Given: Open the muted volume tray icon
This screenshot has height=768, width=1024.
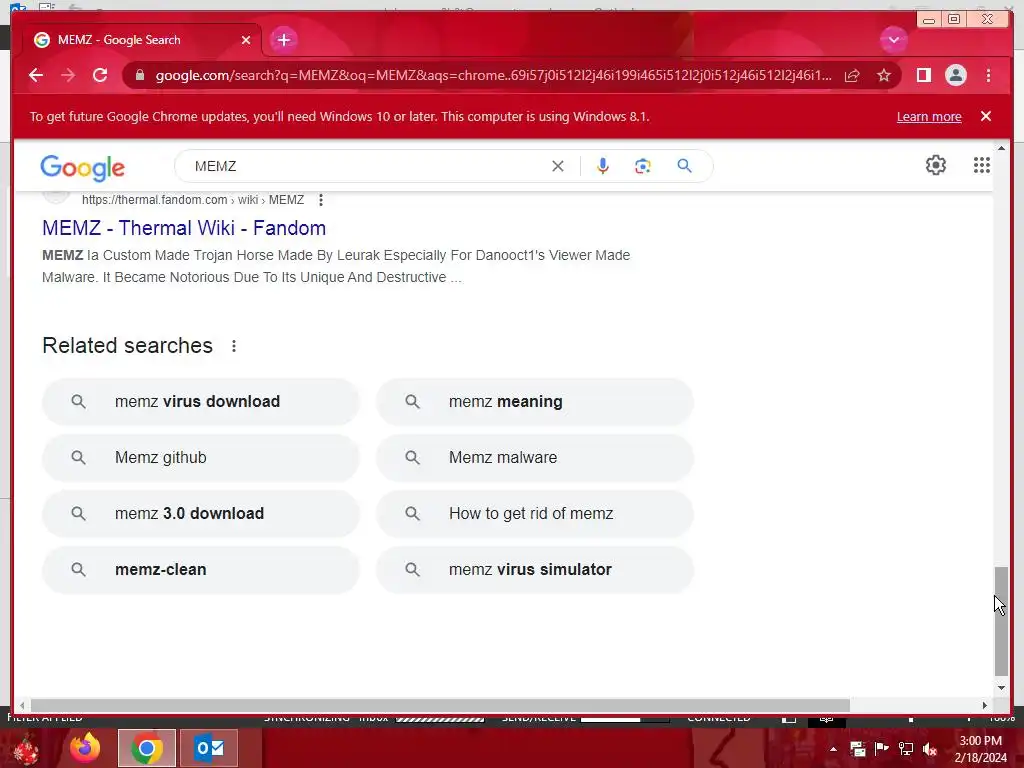Looking at the screenshot, I should click(x=930, y=749).
